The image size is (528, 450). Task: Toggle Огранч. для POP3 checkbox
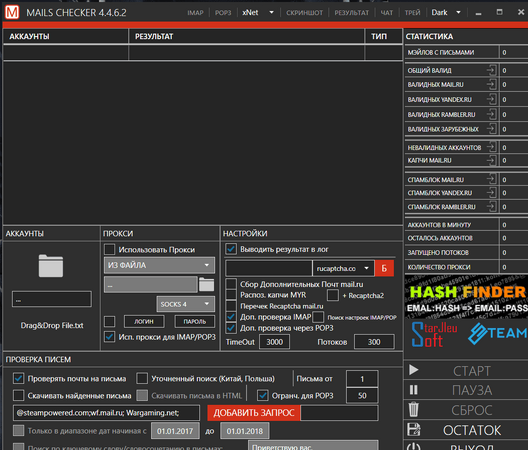263,395
